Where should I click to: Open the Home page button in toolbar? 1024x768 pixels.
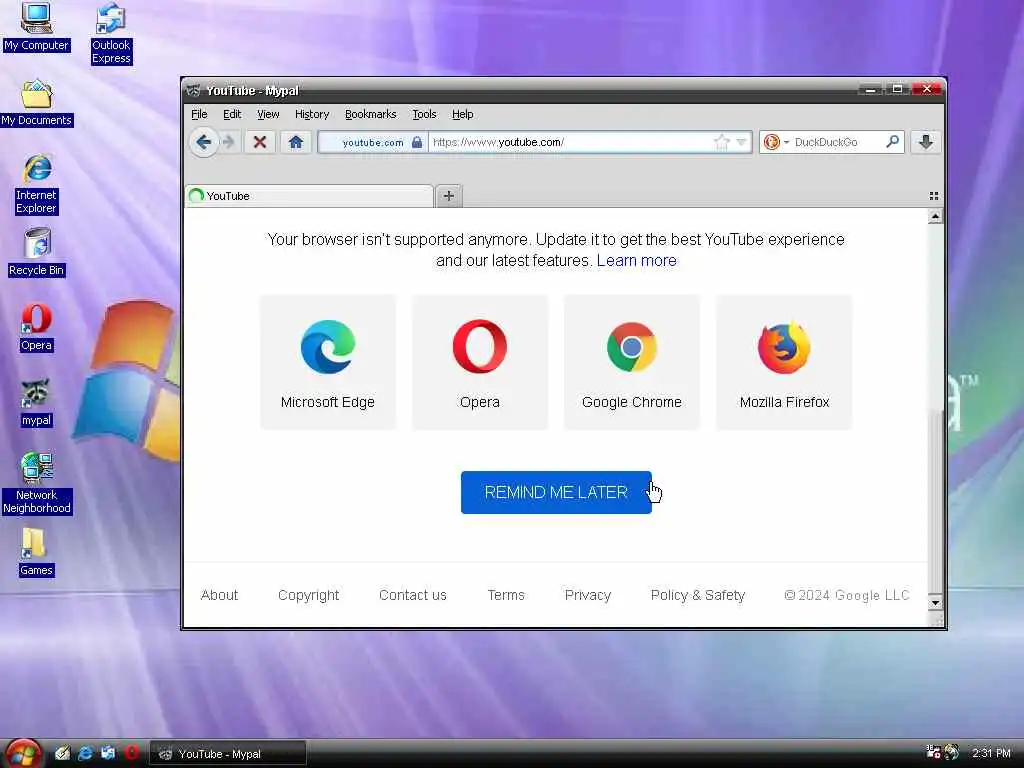296,142
